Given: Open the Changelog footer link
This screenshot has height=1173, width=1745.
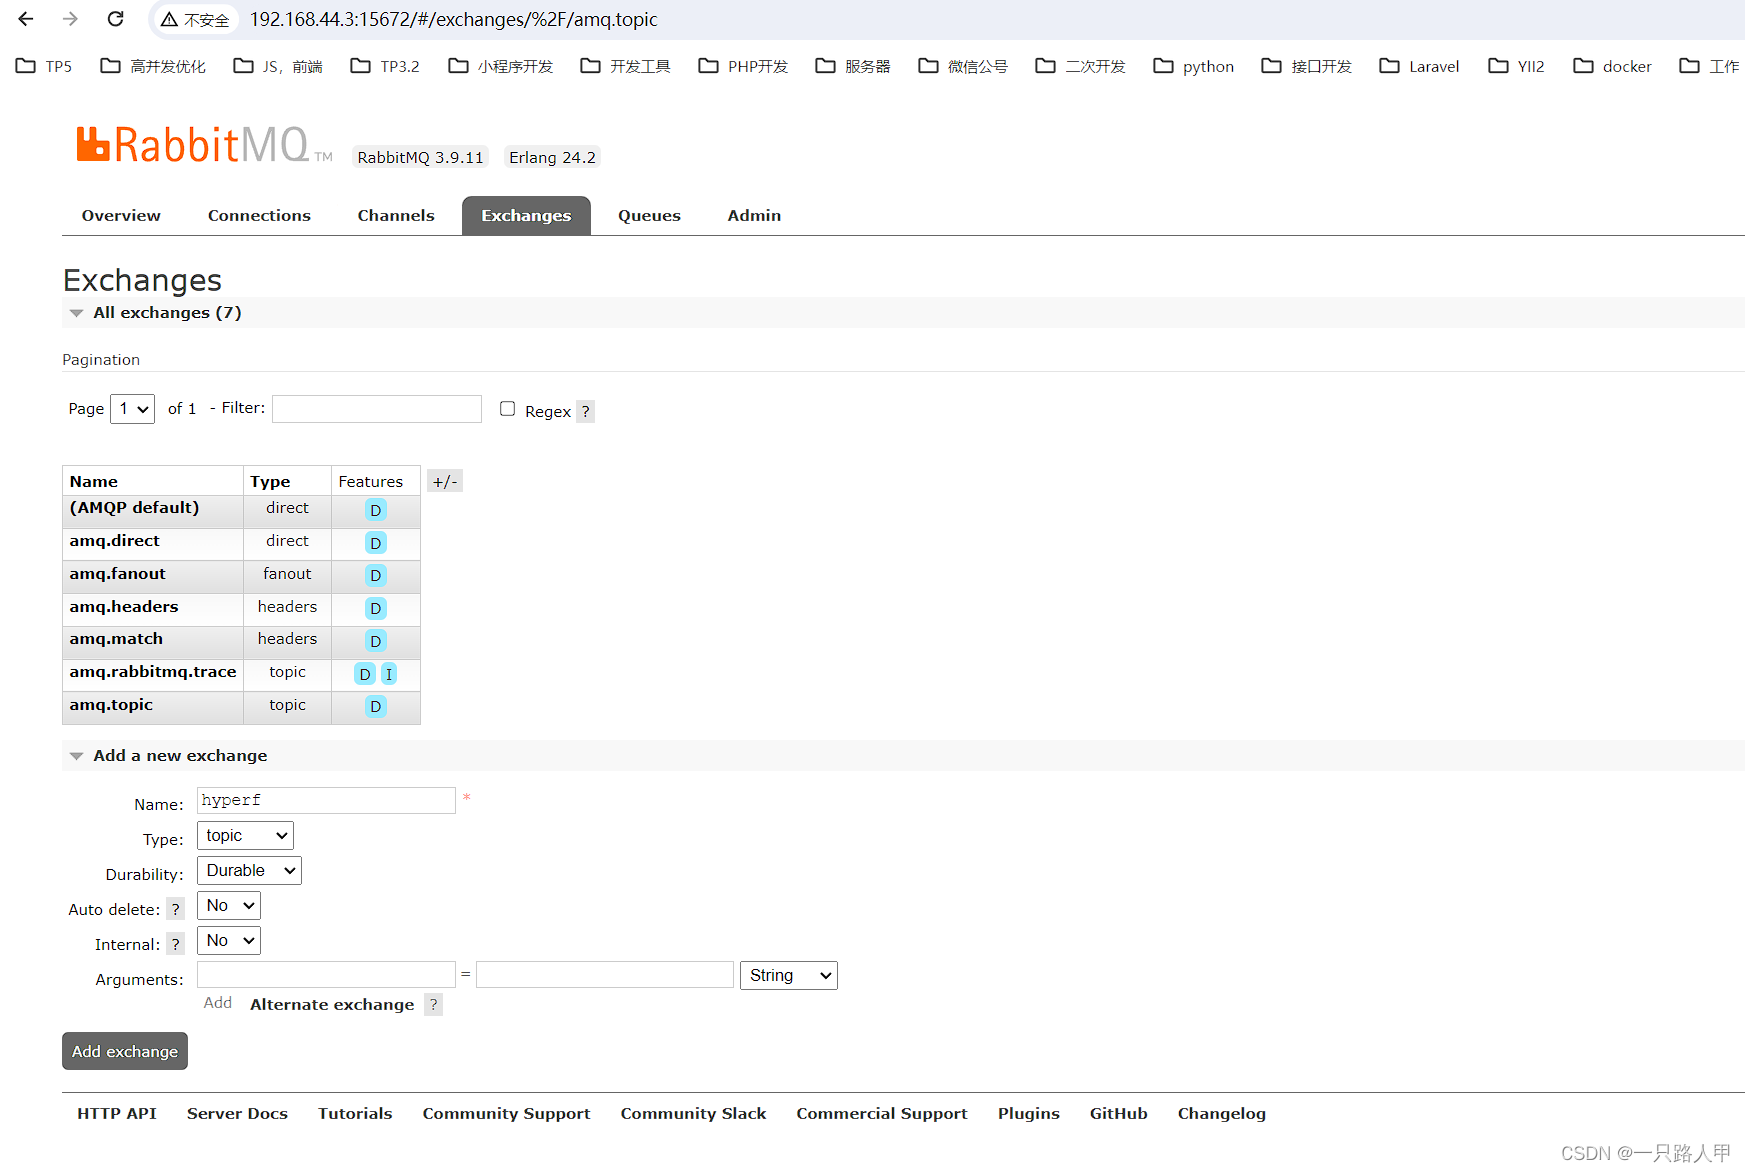Looking at the screenshot, I should pyautogui.click(x=1222, y=1114).
